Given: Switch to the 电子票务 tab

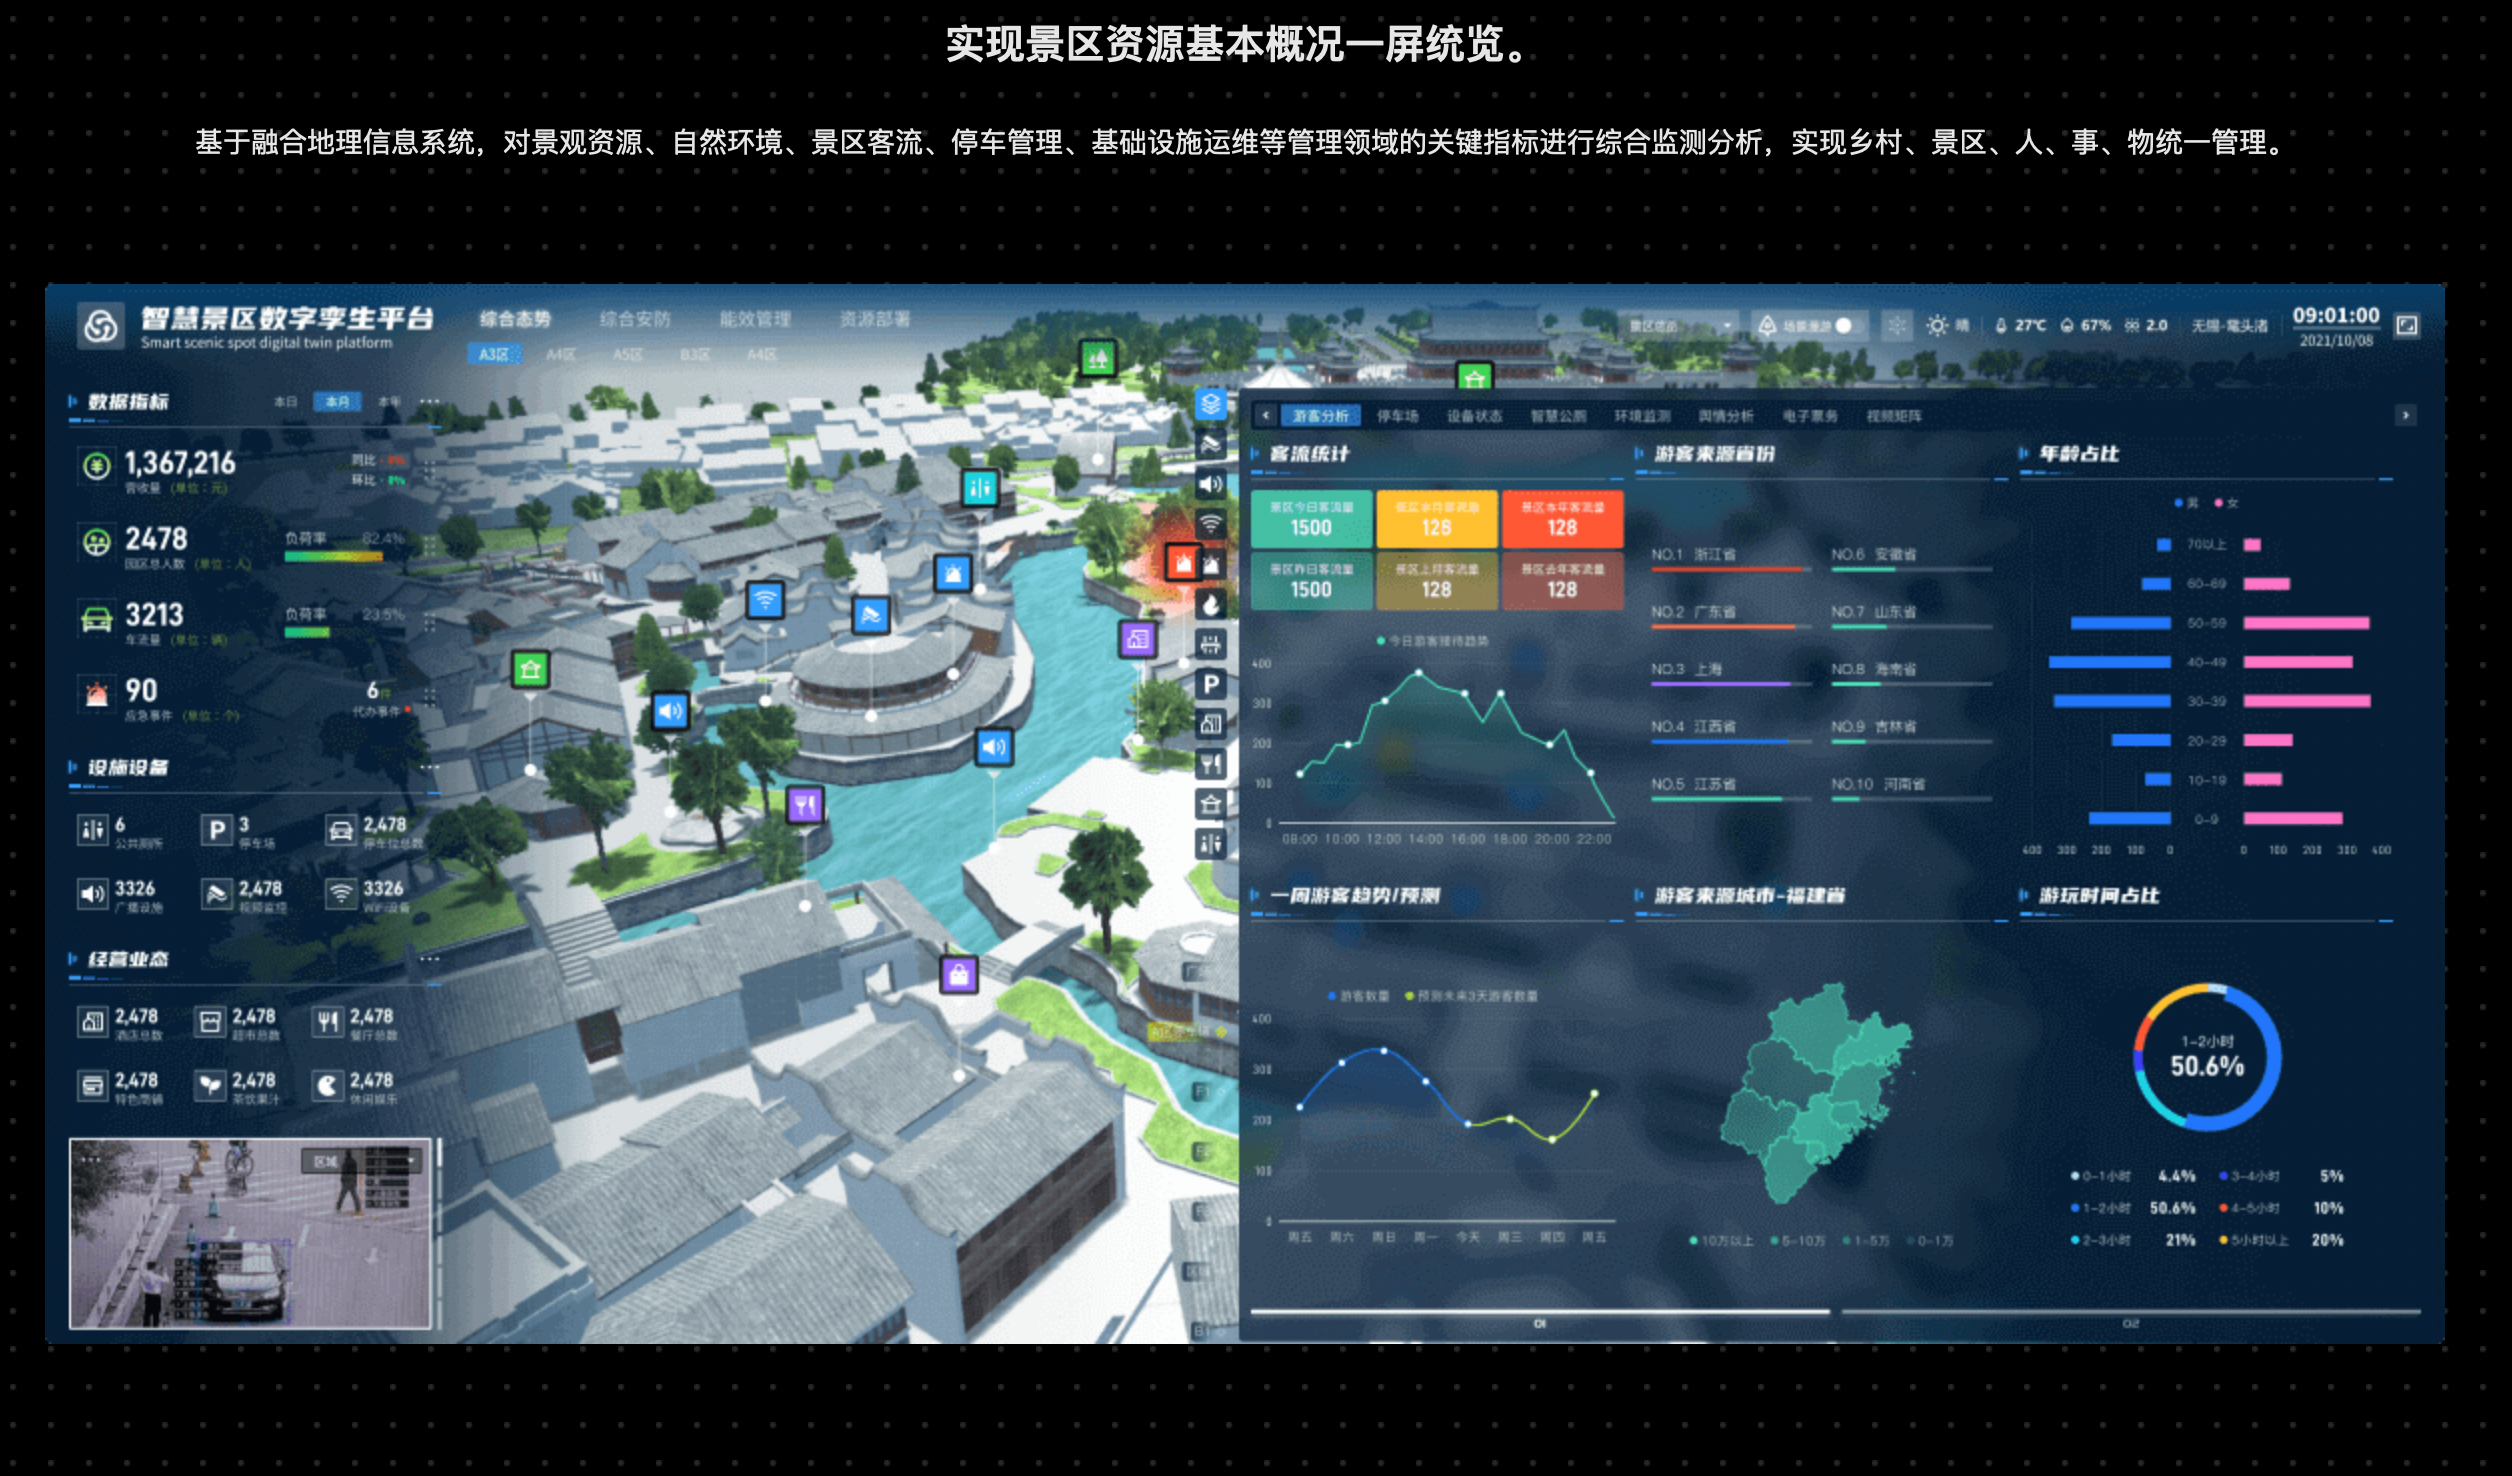Looking at the screenshot, I should [x=1810, y=416].
